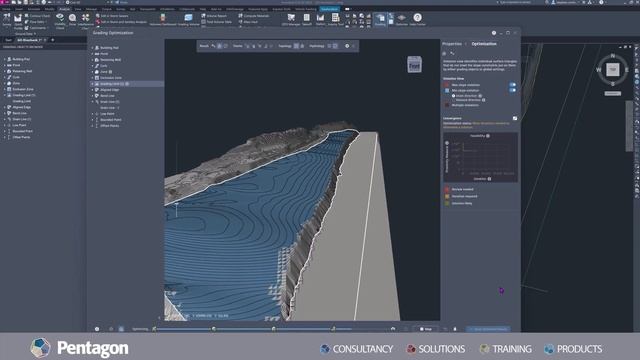Collapse the Drain Line tree node
Image resolution: width=640 pixels, height=360 pixels.
coord(92,102)
